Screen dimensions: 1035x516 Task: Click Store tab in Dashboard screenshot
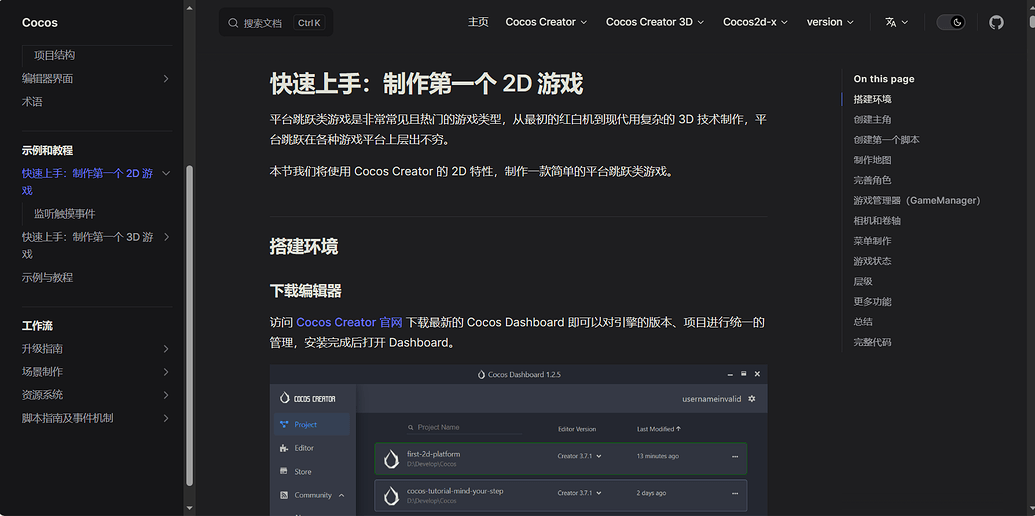click(302, 472)
